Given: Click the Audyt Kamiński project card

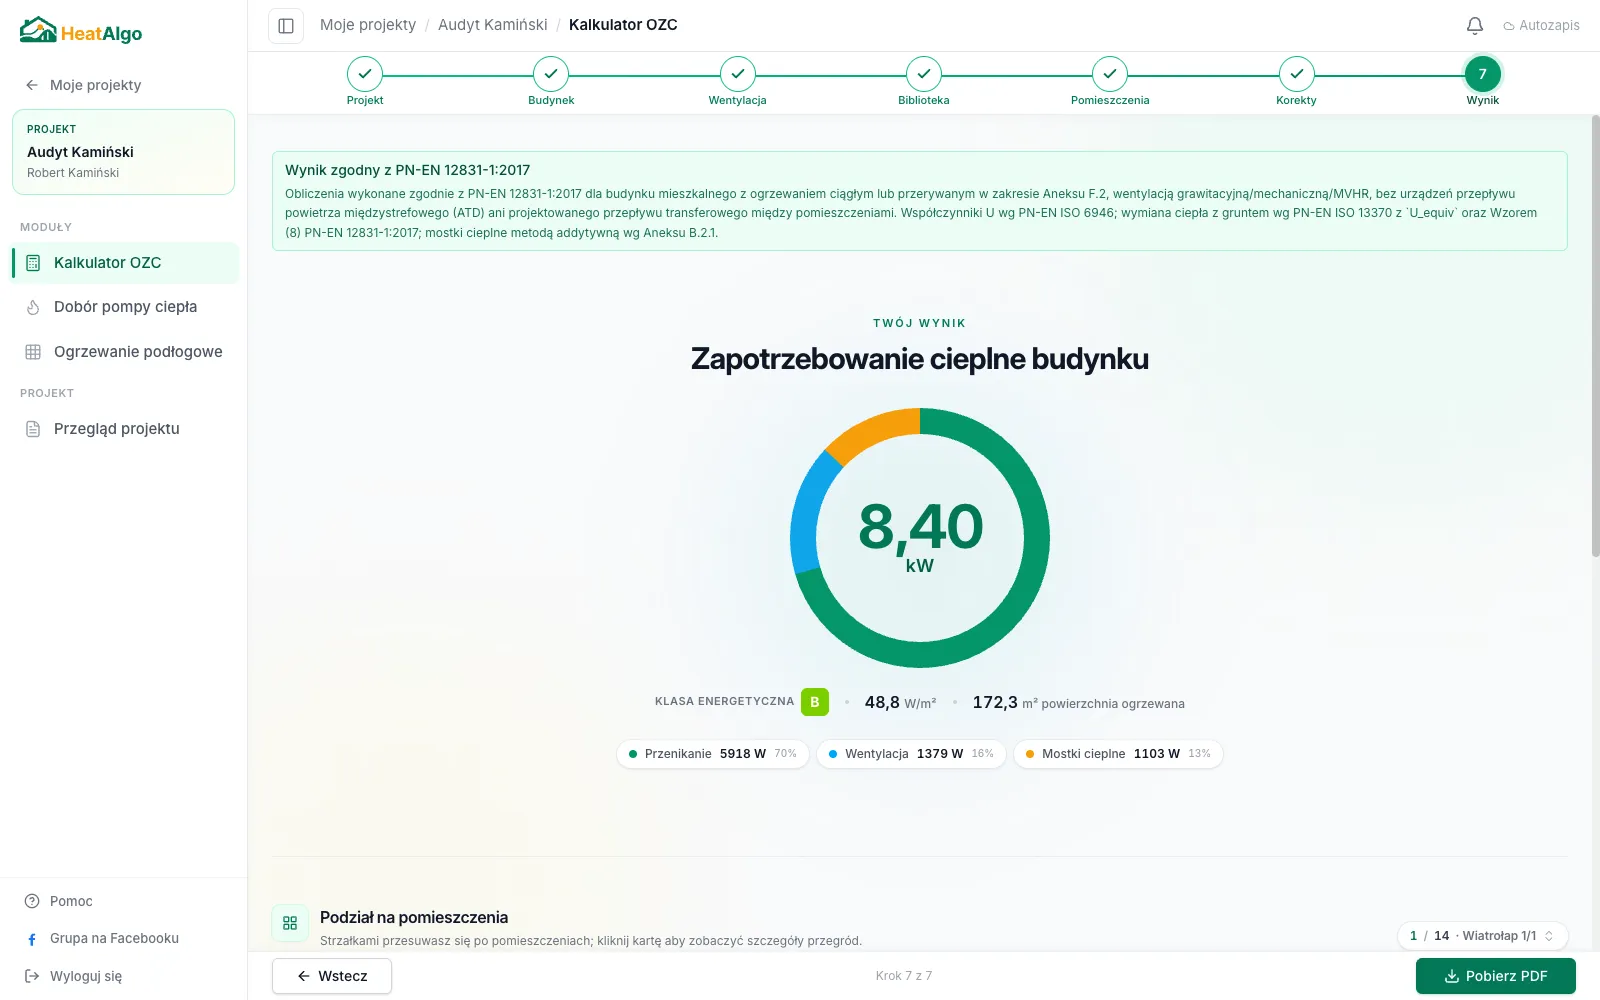Looking at the screenshot, I should pyautogui.click(x=123, y=152).
